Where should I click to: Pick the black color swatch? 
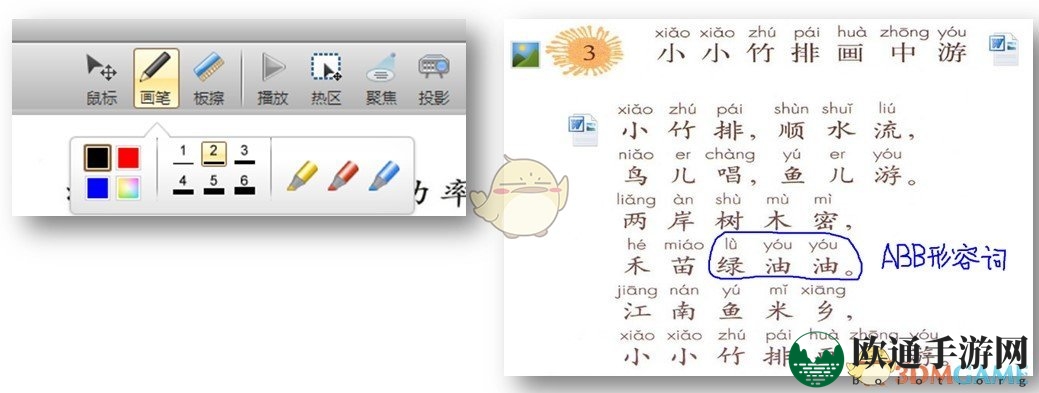coord(97,158)
